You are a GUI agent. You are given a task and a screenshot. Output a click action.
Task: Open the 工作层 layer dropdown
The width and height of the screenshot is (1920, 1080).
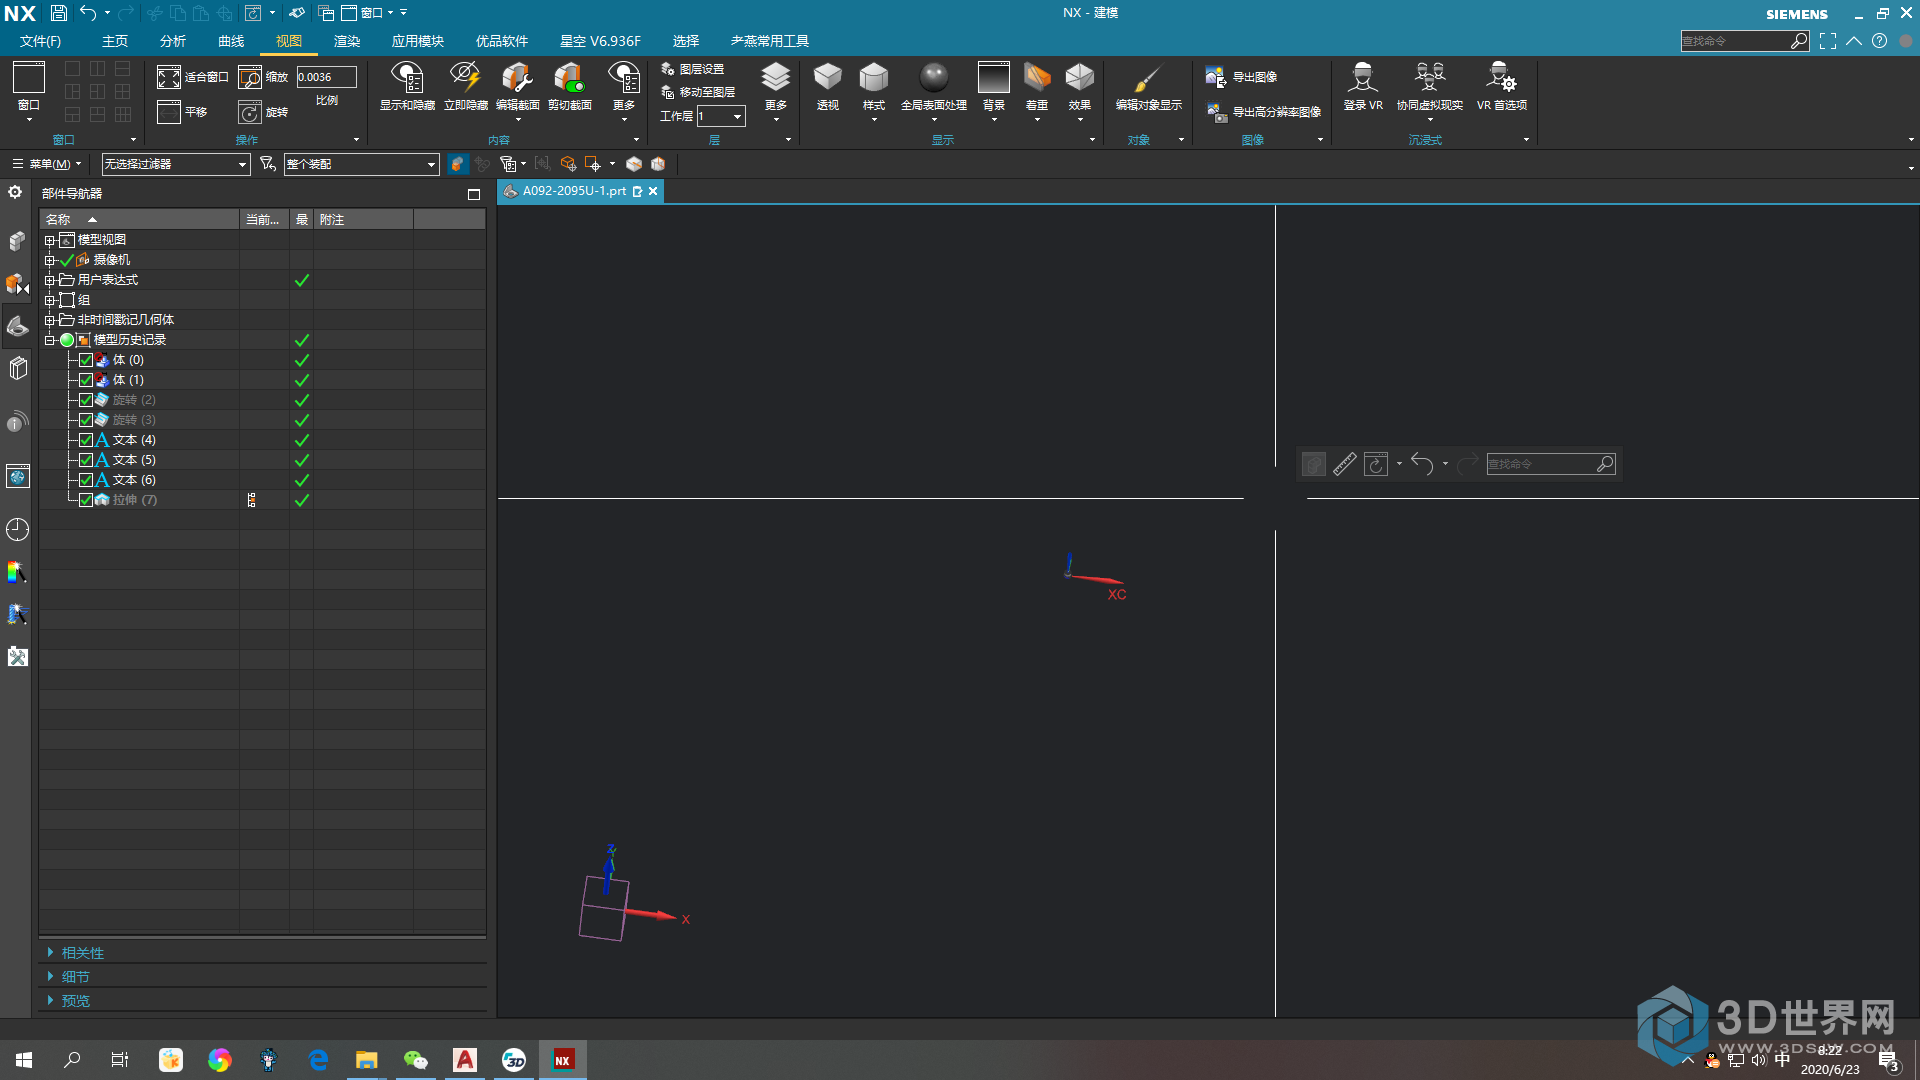721,116
